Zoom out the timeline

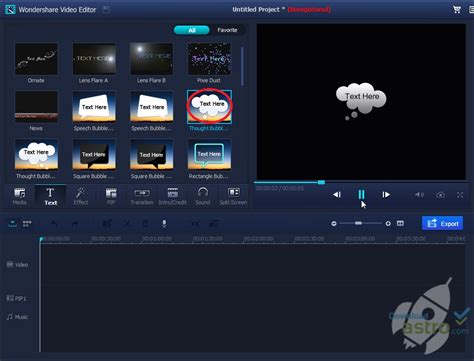(334, 224)
